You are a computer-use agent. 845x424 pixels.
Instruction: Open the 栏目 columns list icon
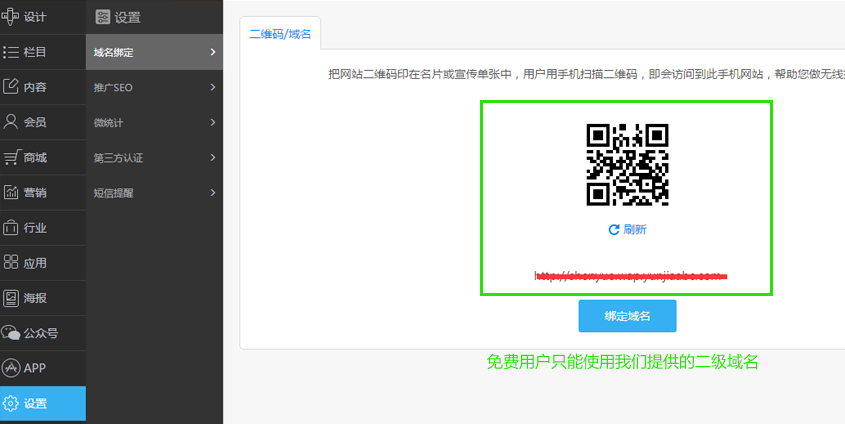point(11,52)
